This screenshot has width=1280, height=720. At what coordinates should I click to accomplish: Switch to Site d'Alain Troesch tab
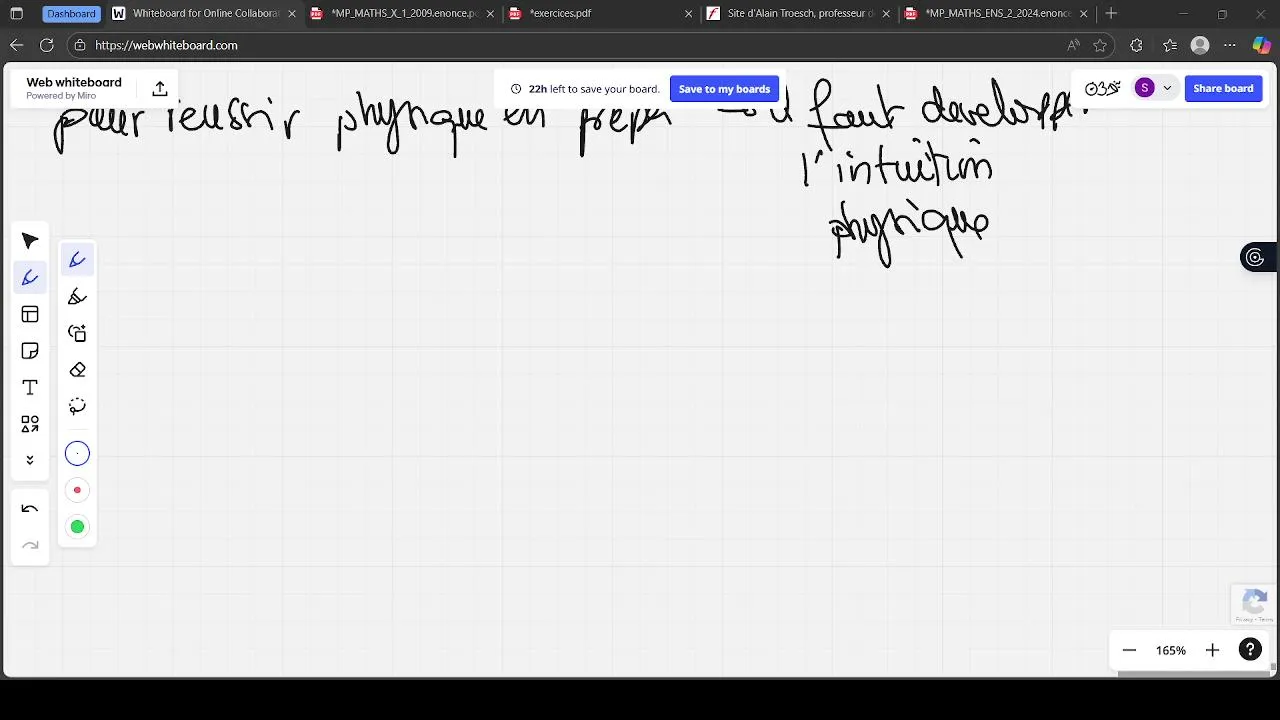pyautogui.click(x=798, y=14)
